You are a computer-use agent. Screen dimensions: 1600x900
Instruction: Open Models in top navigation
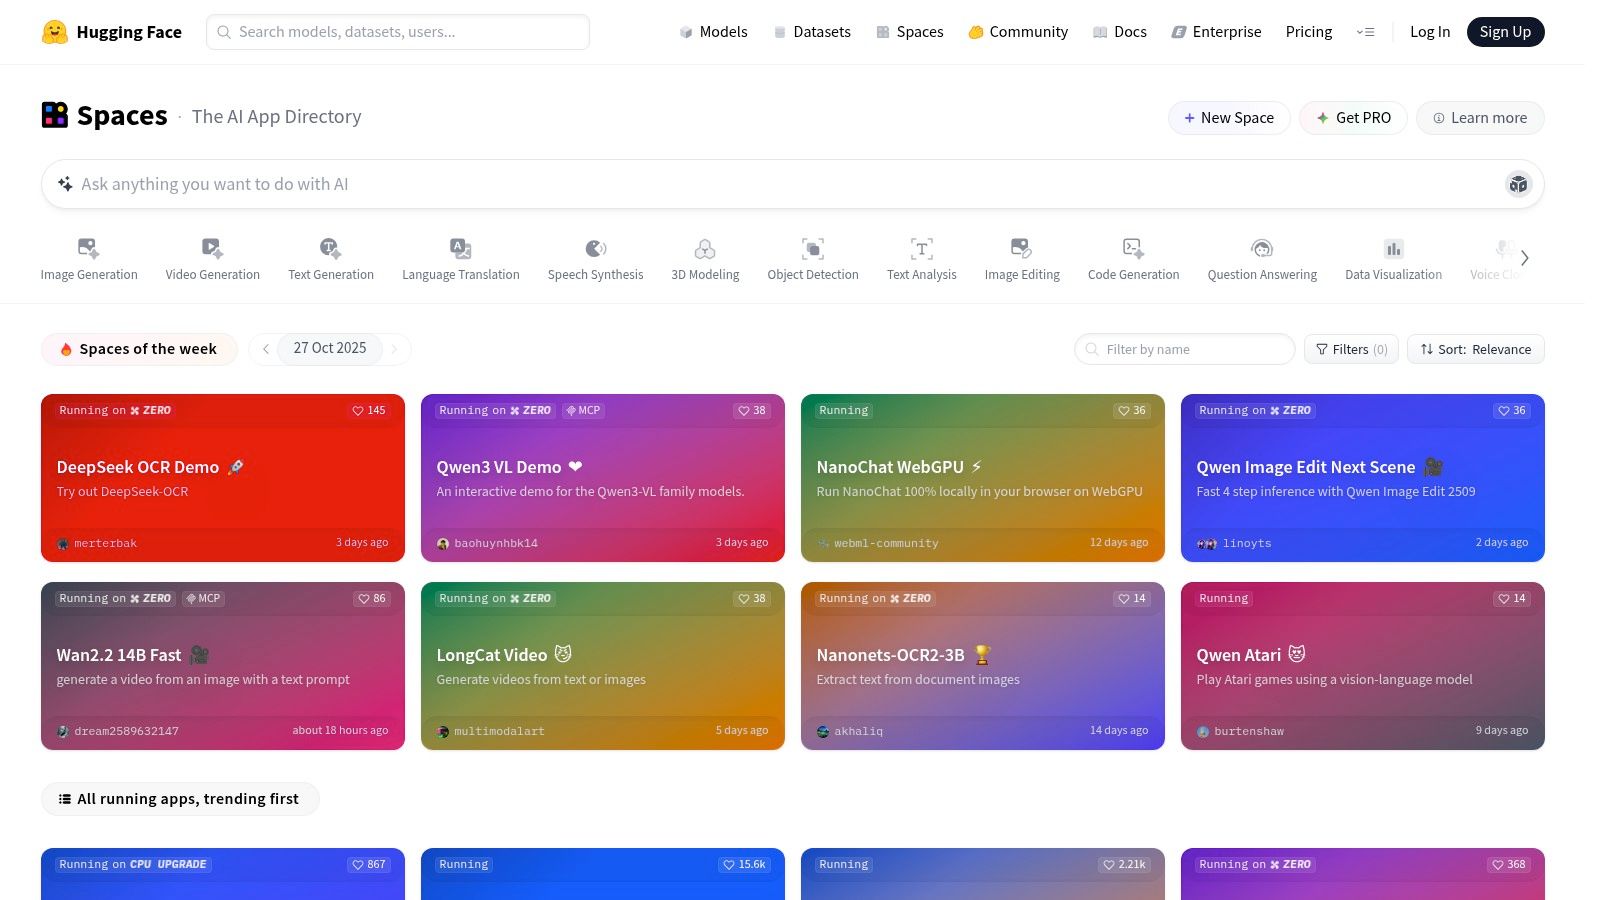[713, 32]
